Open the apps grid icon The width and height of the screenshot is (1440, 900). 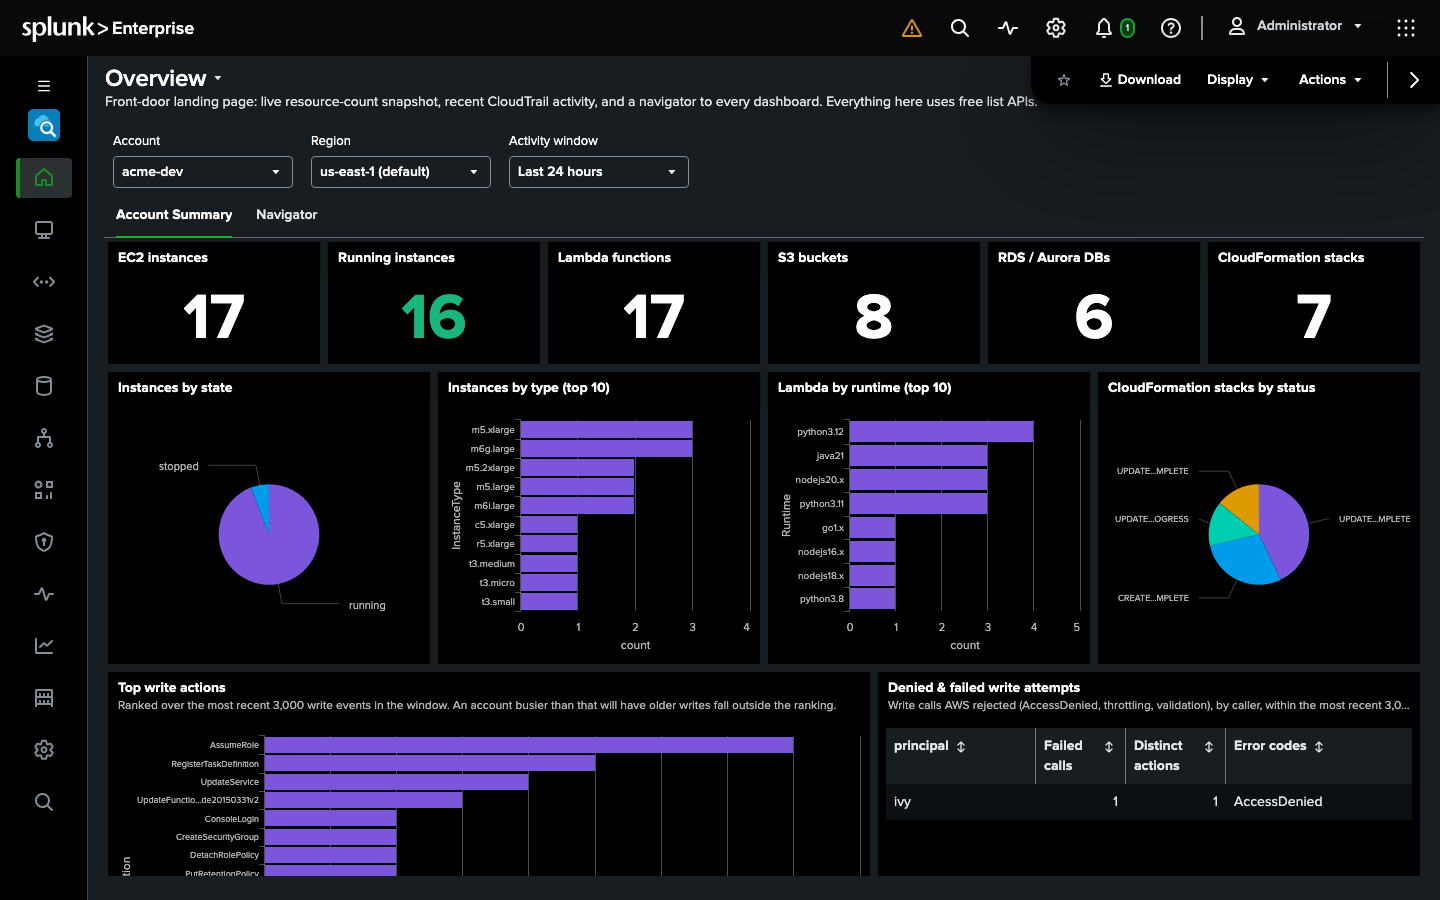coord(1406,28)
